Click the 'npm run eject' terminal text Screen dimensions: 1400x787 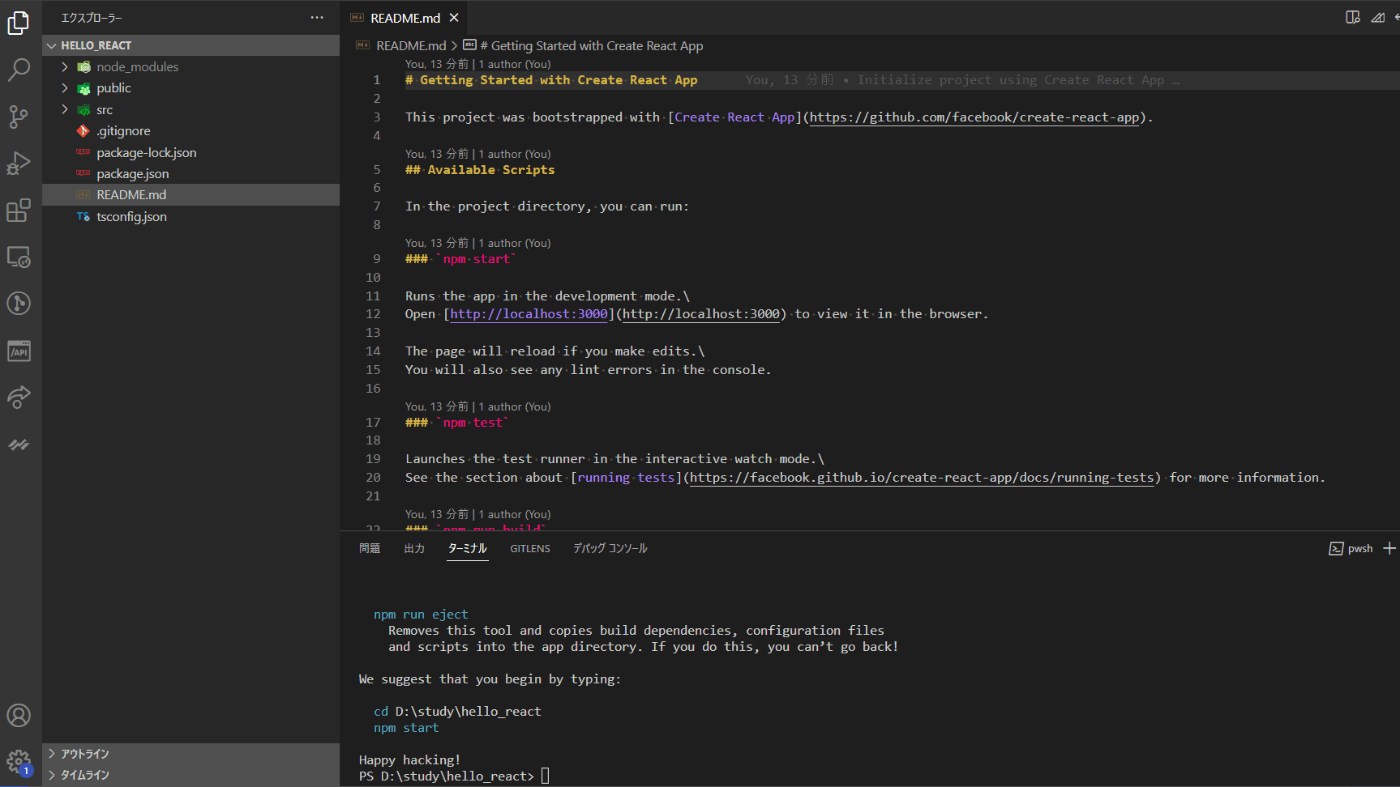click(421, 614)
